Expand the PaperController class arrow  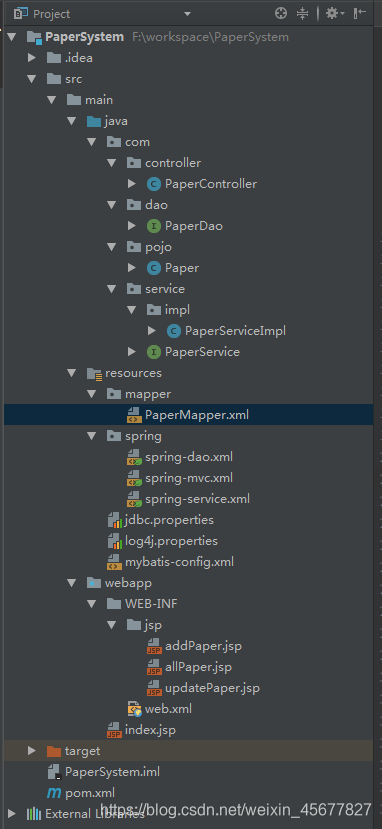[132, 184]
